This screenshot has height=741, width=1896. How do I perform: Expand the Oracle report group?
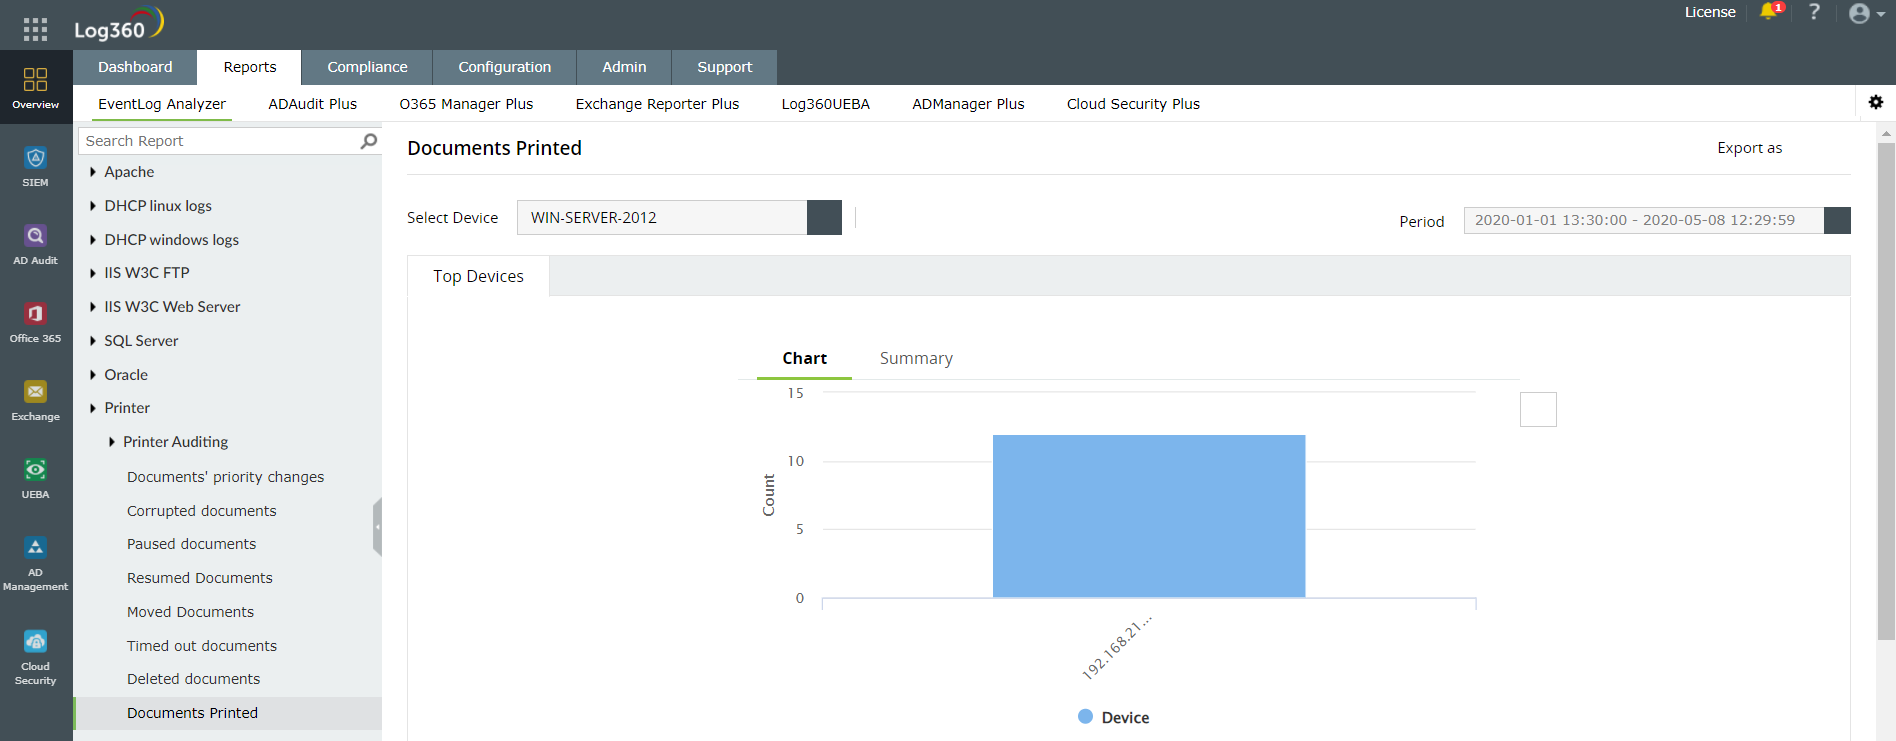(93, 375)
